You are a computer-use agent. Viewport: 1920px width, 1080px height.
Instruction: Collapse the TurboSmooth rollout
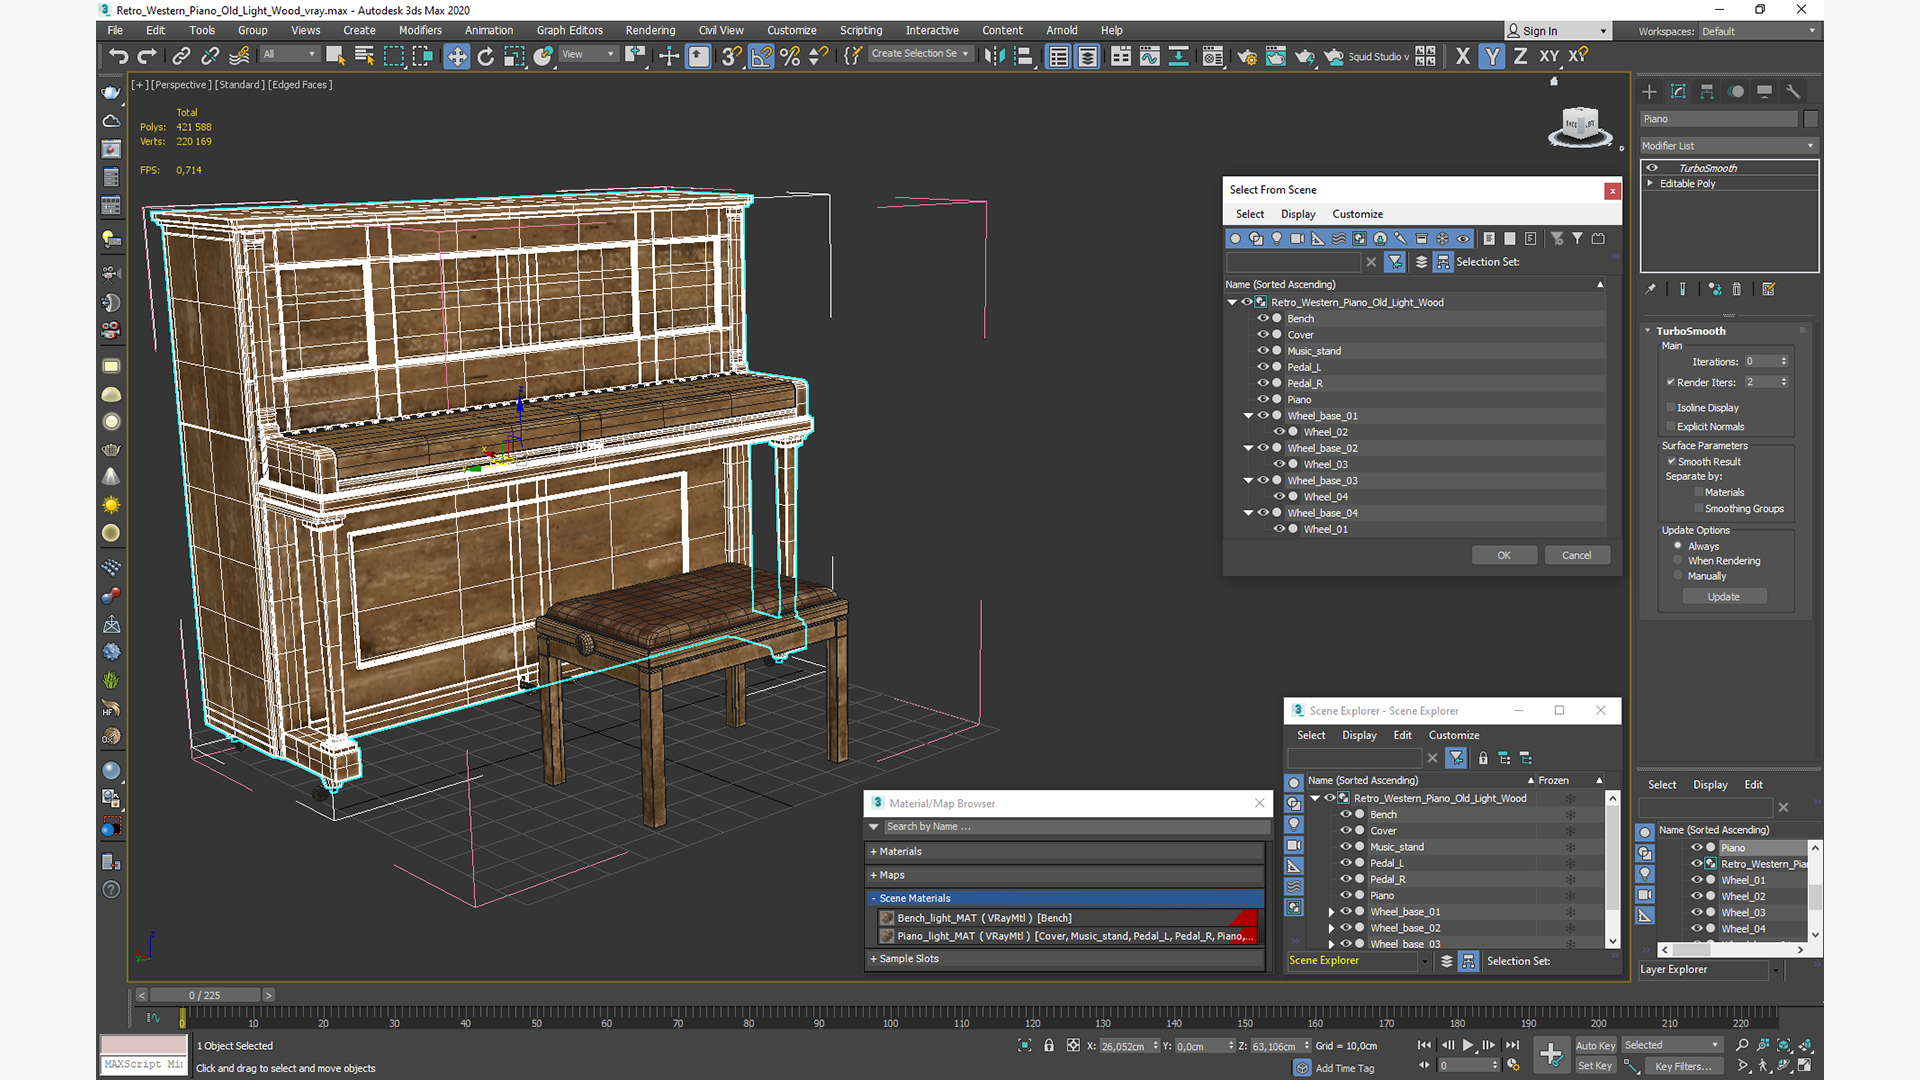(x=1648, y=331)
